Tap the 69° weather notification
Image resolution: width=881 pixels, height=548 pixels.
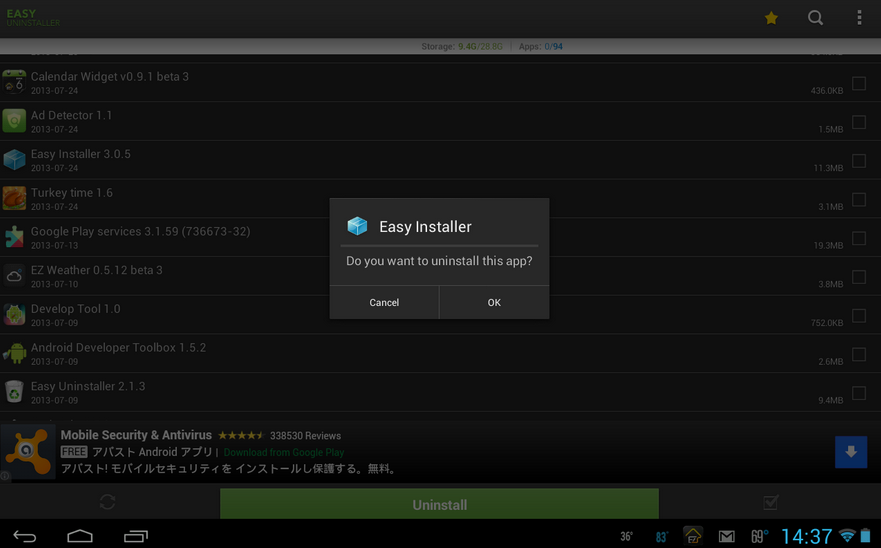coord(760,536)
